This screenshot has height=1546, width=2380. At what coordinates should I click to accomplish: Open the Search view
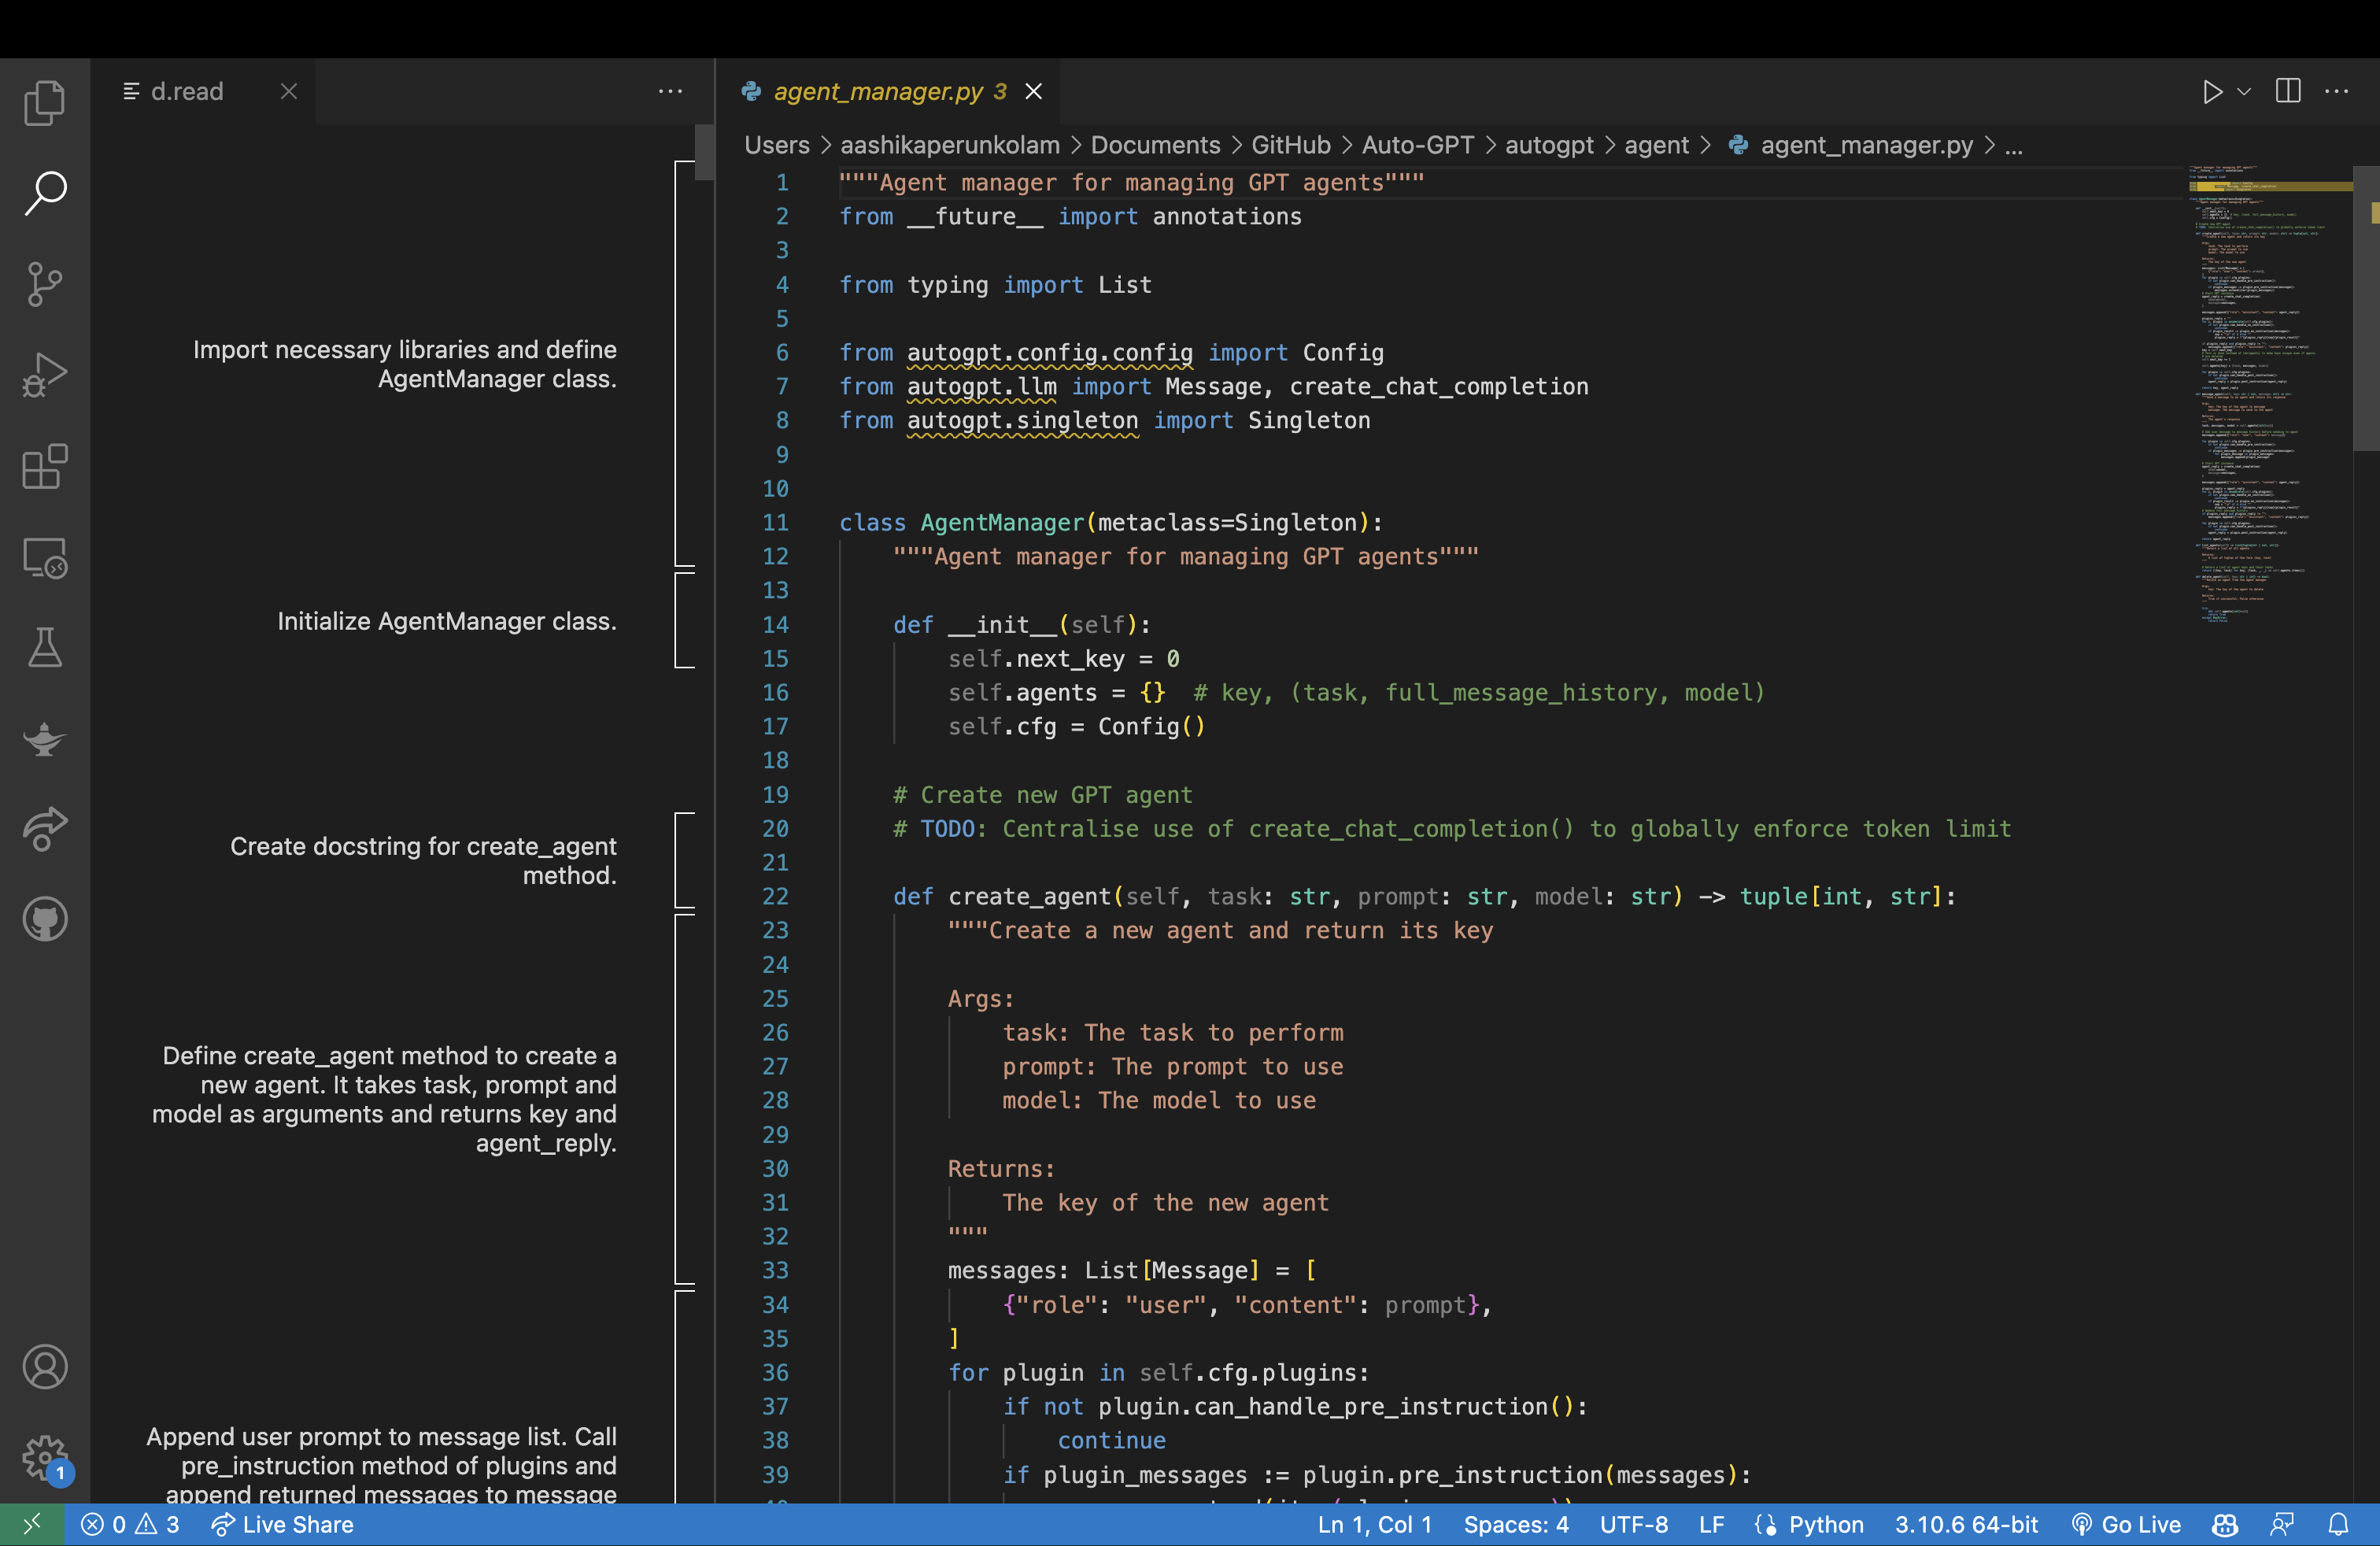click(45, 193)
